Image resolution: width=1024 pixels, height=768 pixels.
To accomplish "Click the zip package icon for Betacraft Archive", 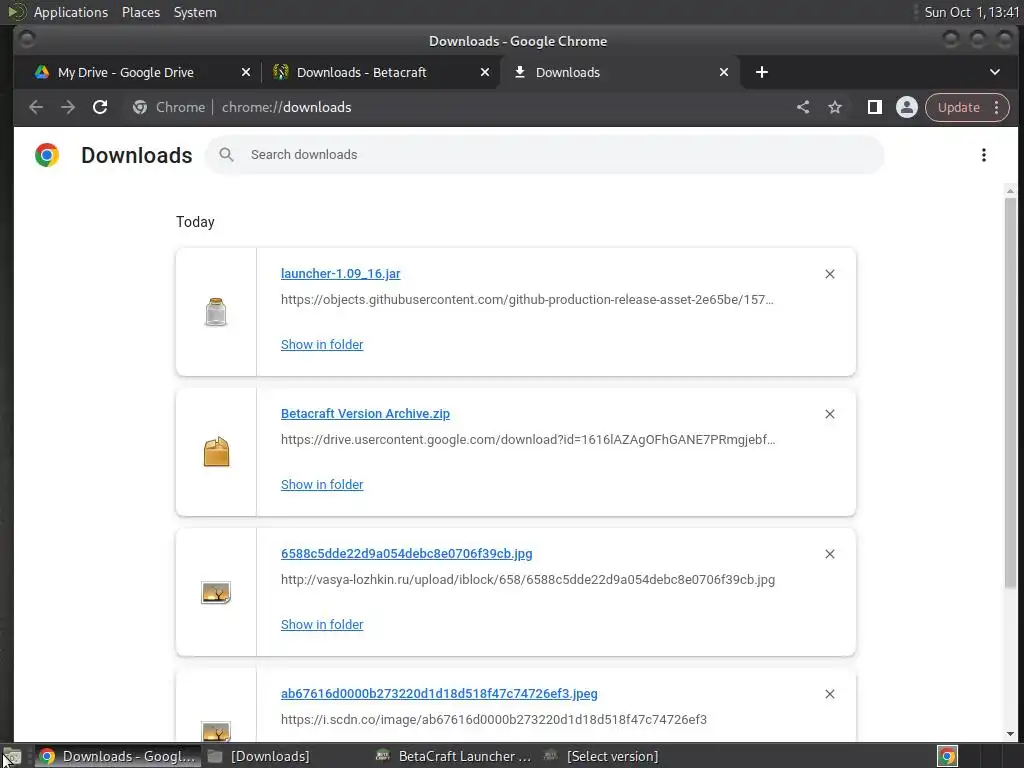I will click(216, 452).
